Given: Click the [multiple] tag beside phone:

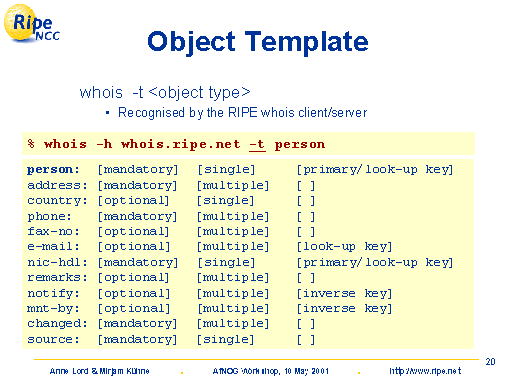Looking at the screenshot, I should pos(233,217).
